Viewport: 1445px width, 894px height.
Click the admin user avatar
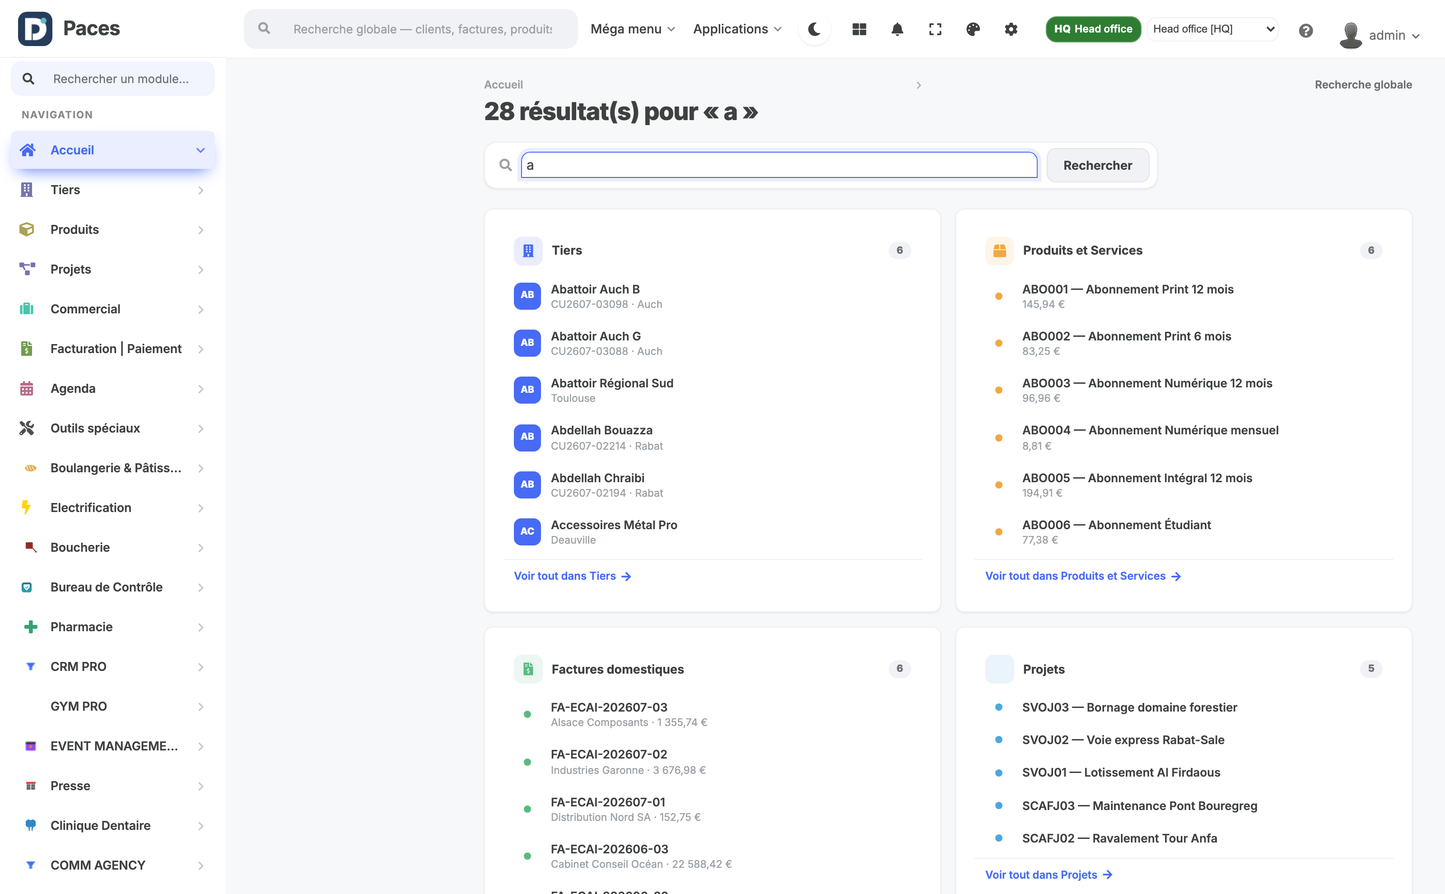pyautogui.click(x=1351, y=35)
